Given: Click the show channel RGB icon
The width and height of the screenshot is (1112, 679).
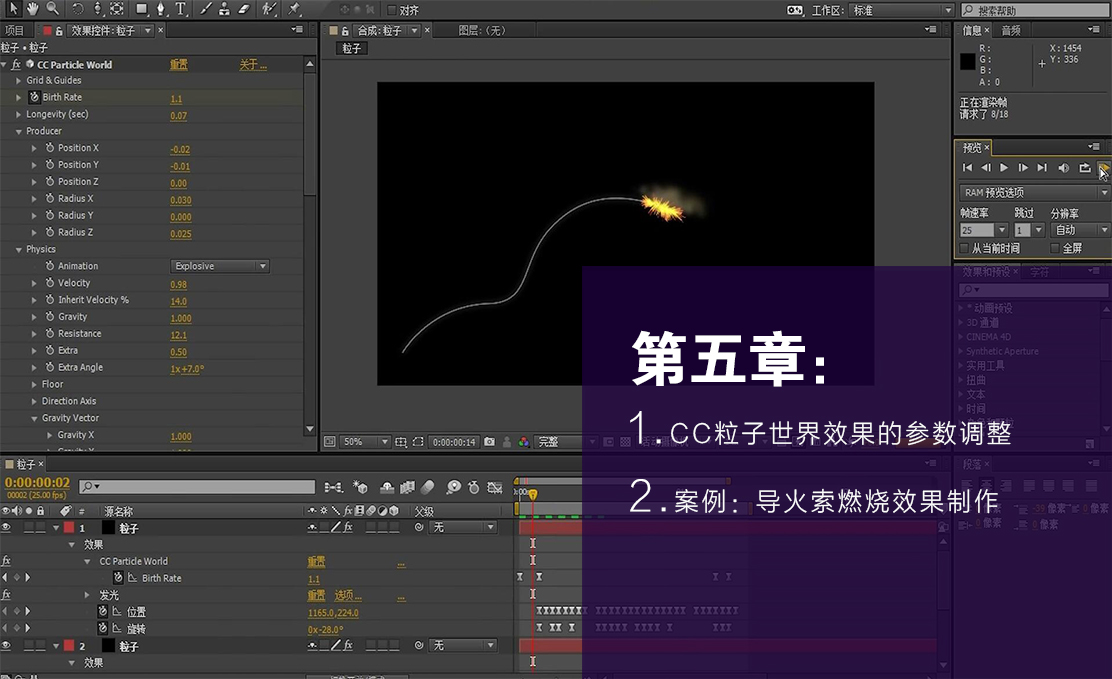Looking at the screenshot, I should click(523, 441).
